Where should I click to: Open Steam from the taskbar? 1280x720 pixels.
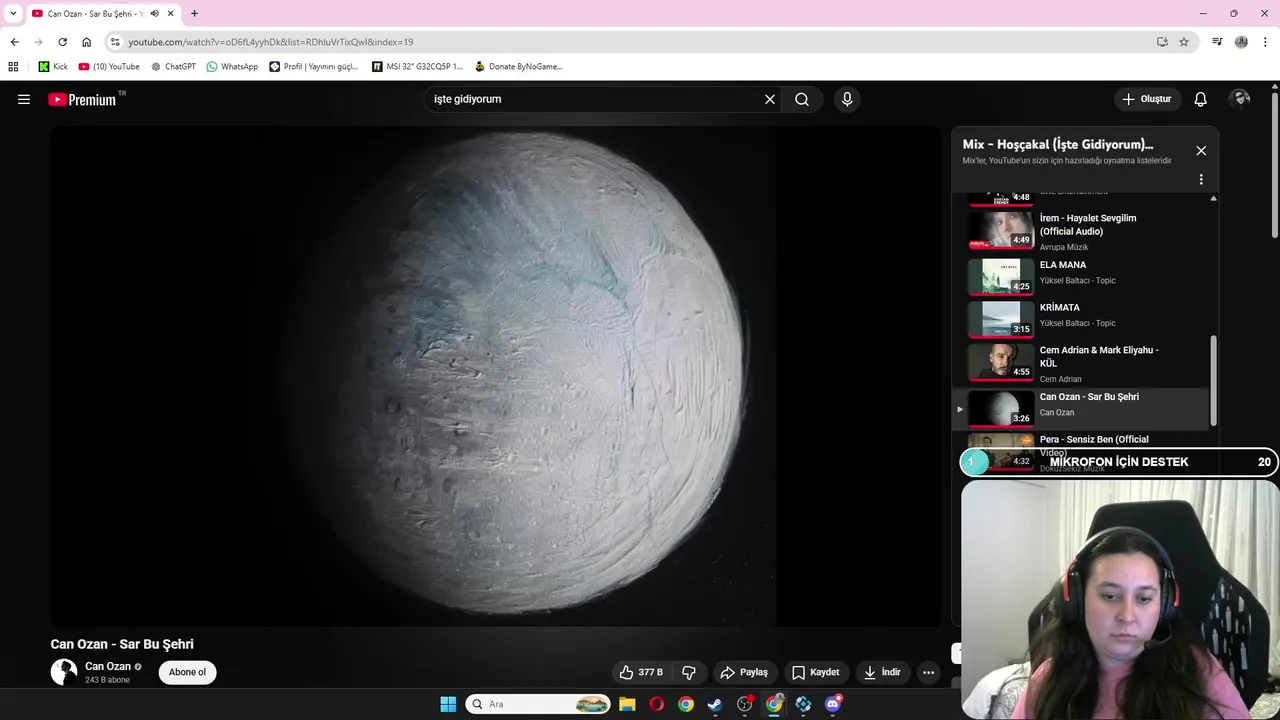tap(715, 704)
